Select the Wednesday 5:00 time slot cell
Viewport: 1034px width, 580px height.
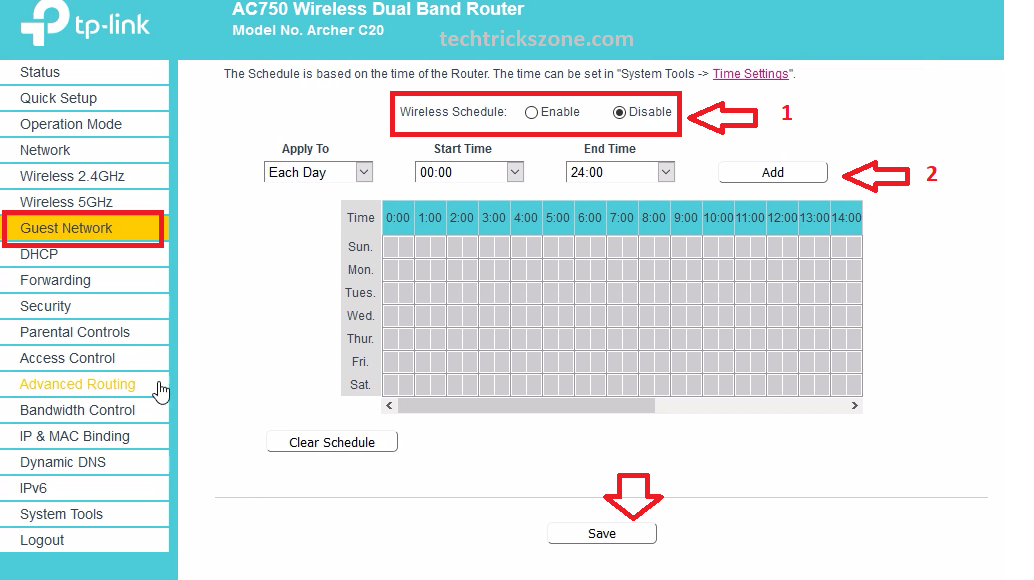coord(551,316)
